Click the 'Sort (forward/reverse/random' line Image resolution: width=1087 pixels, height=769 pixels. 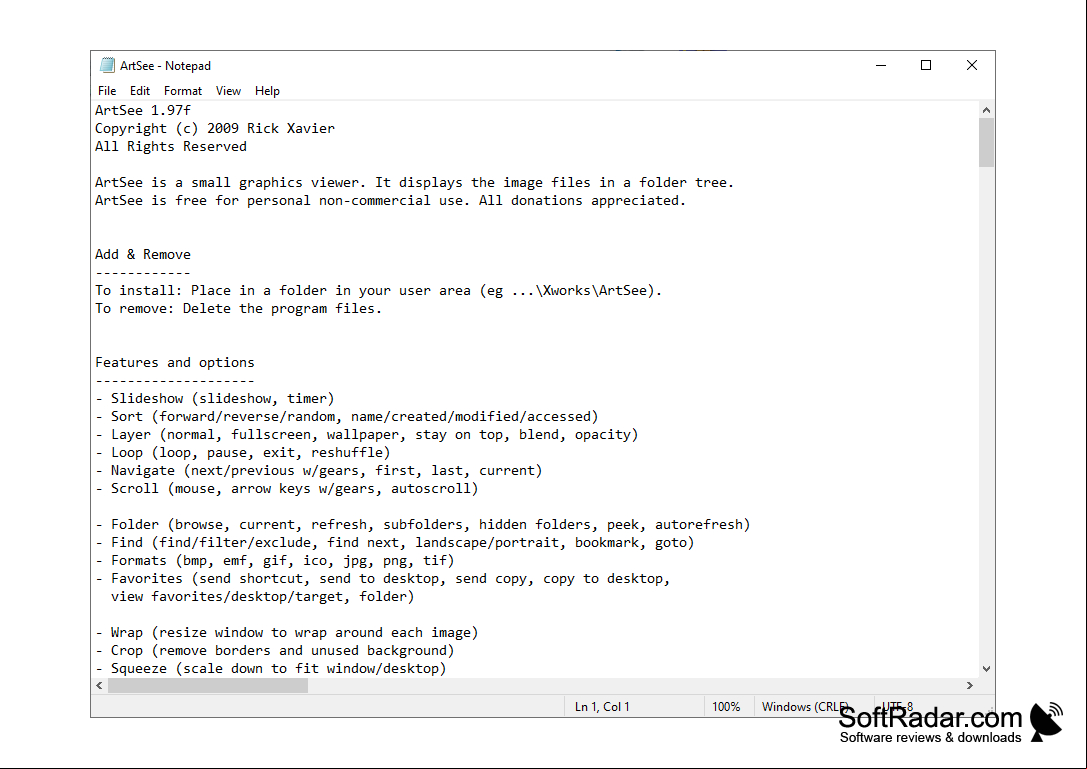click(x=347, y=417)
